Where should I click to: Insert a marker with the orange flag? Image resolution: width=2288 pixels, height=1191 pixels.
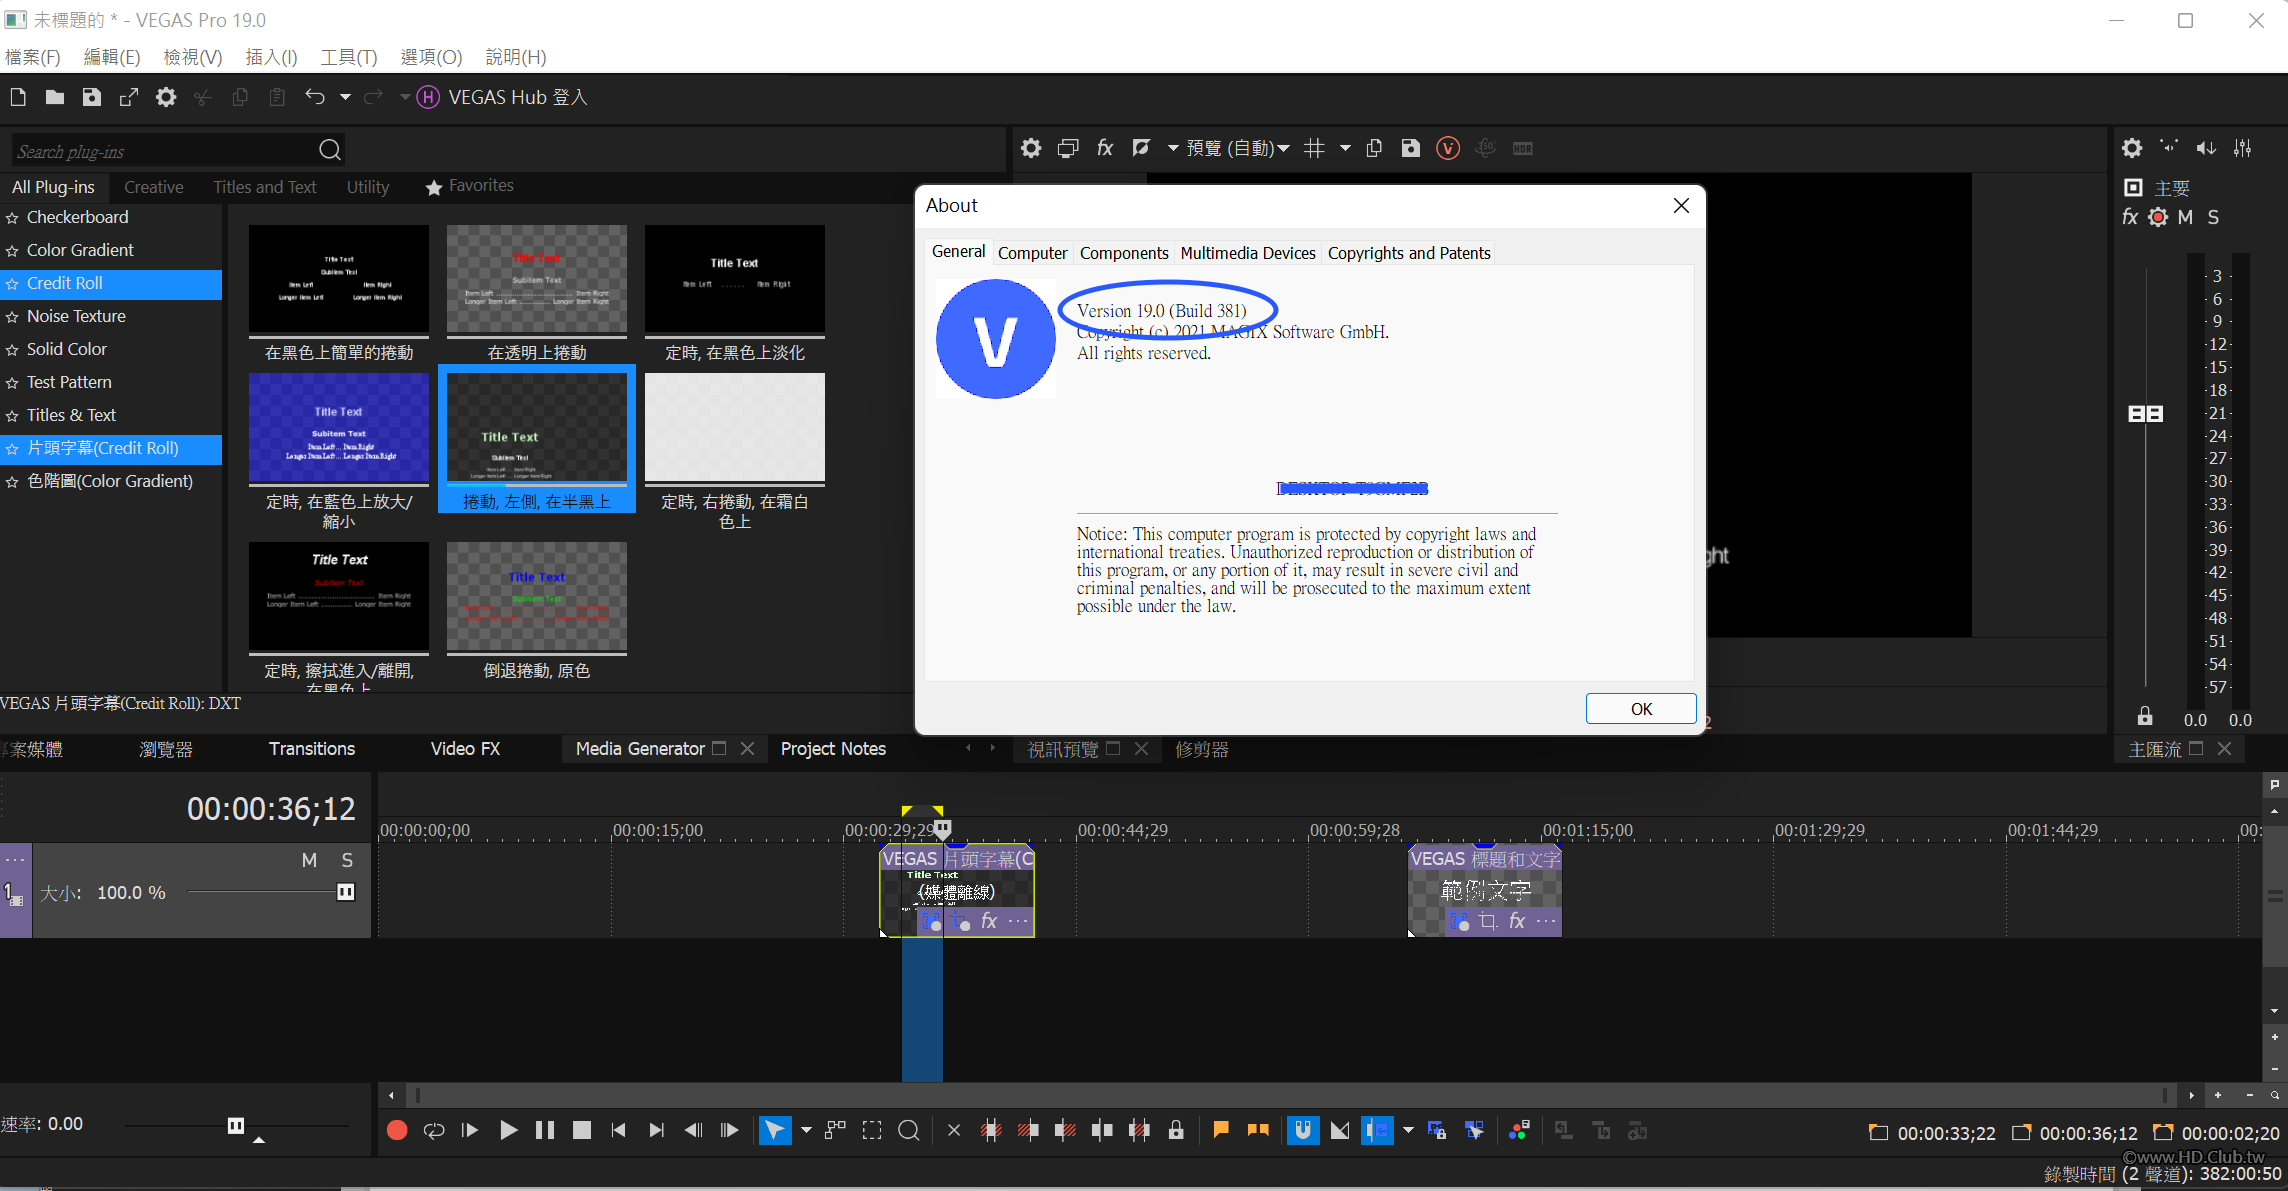(x=1220, y=1130)
